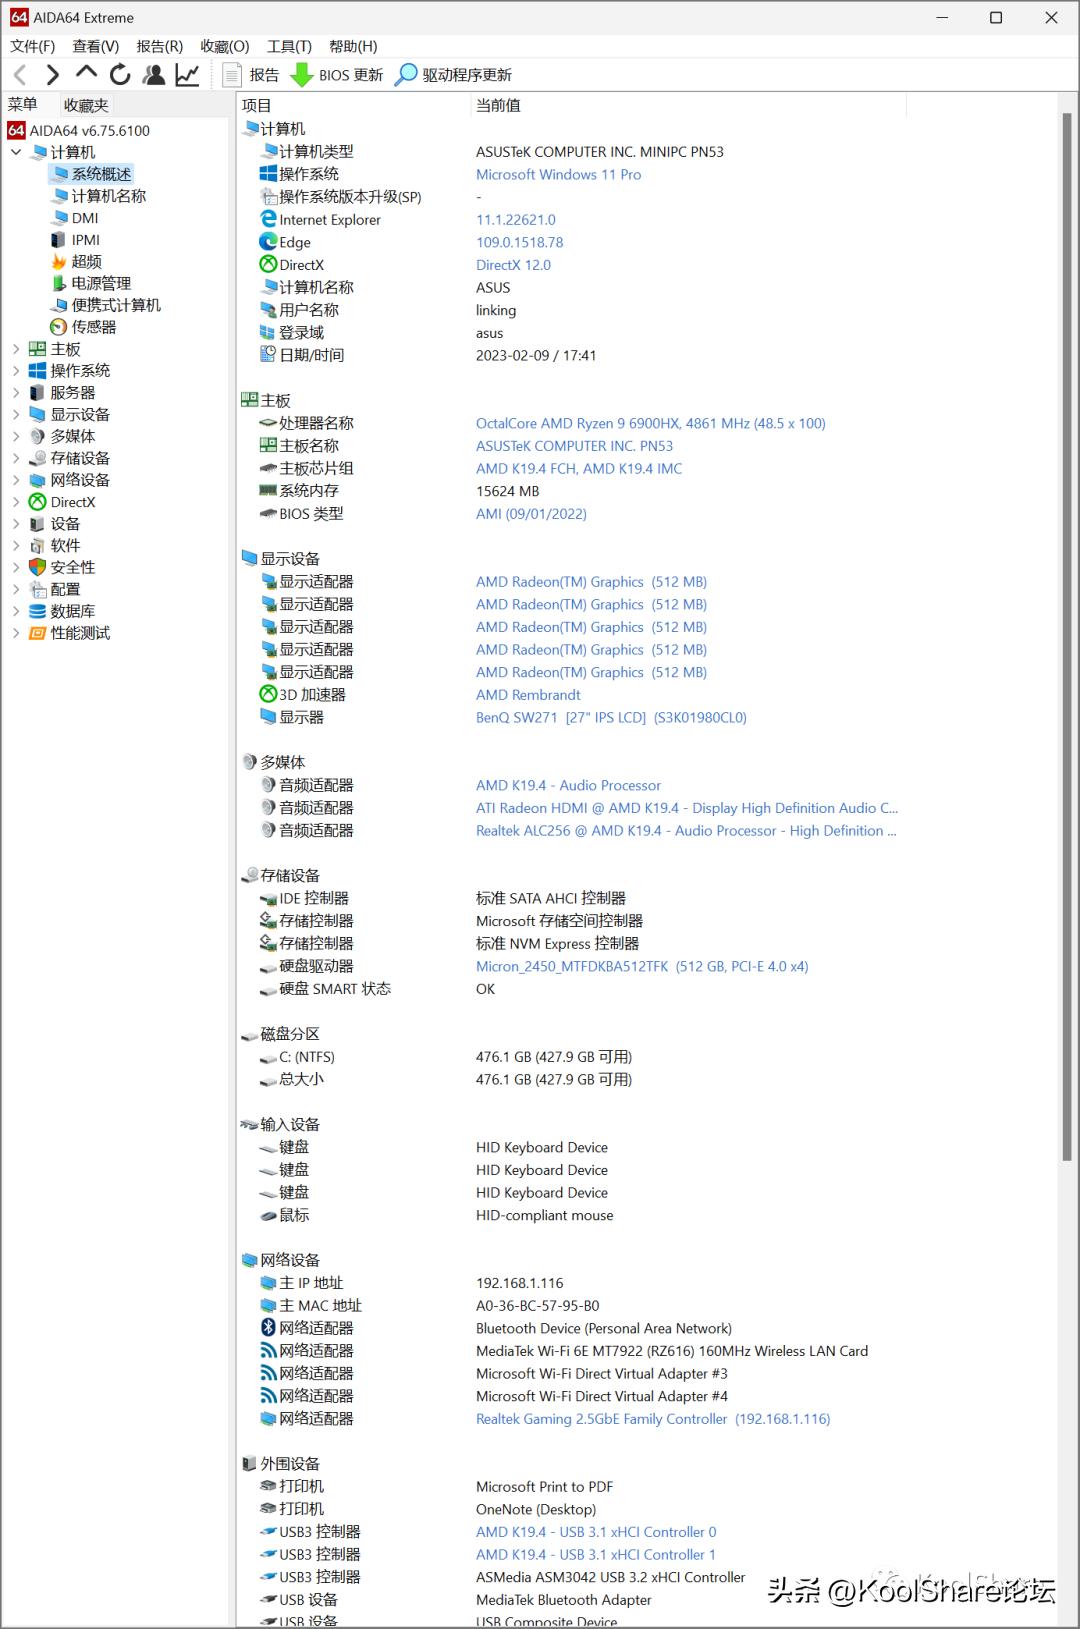Viewport: 1080px width, 1629px height.
Task: Click the BIOS 更新 toolbar button
Action: point(337,75)
